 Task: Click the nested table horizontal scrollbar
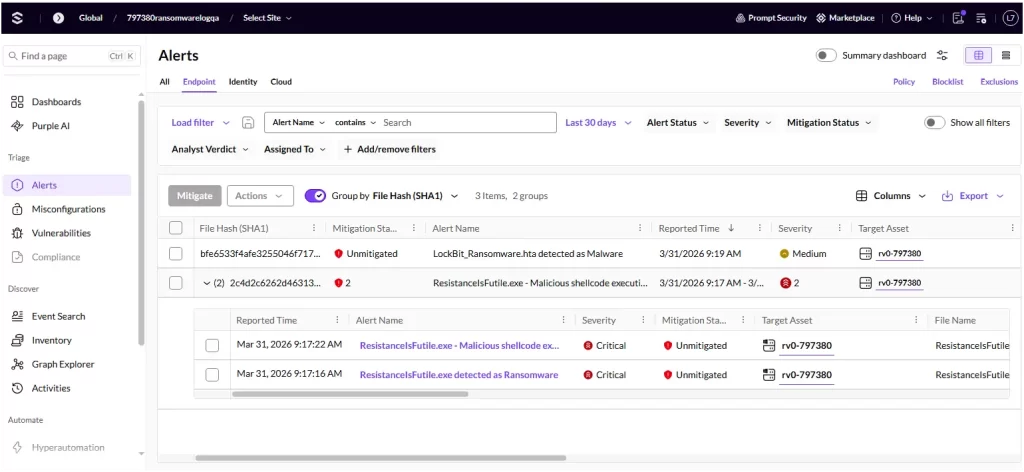pyautogui.click(x=350, y=394)
